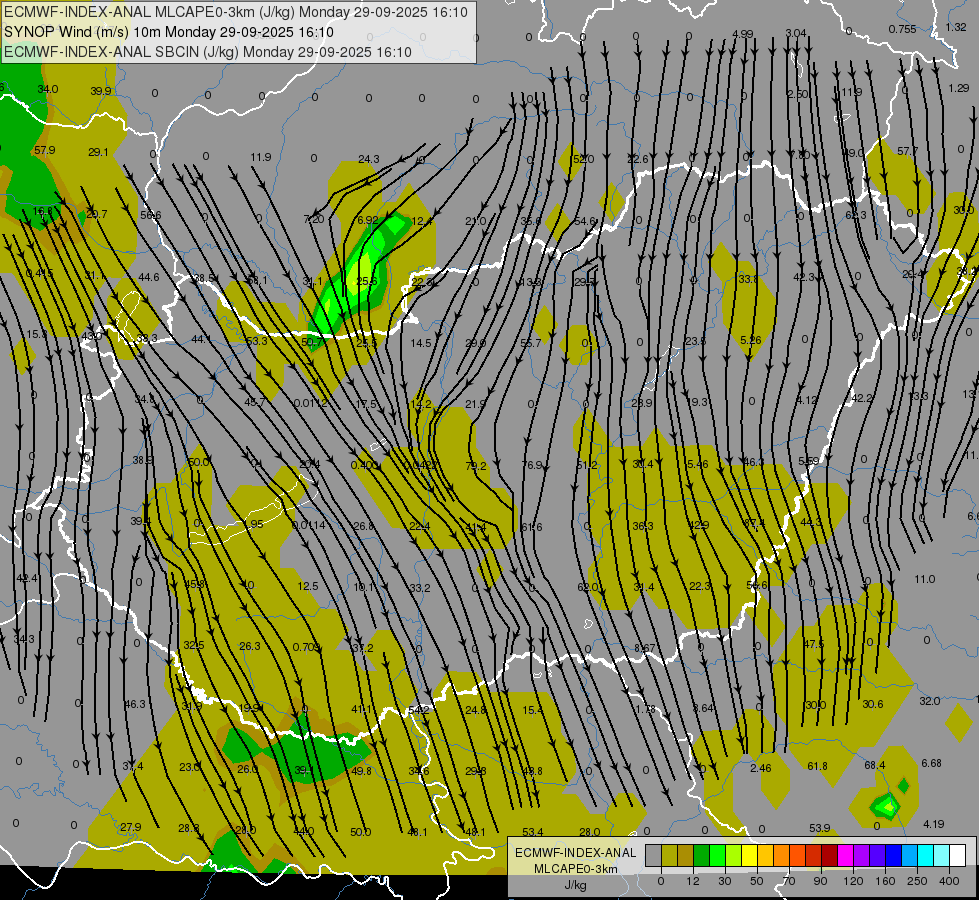Click the map value 4.19

pos(933,824)
